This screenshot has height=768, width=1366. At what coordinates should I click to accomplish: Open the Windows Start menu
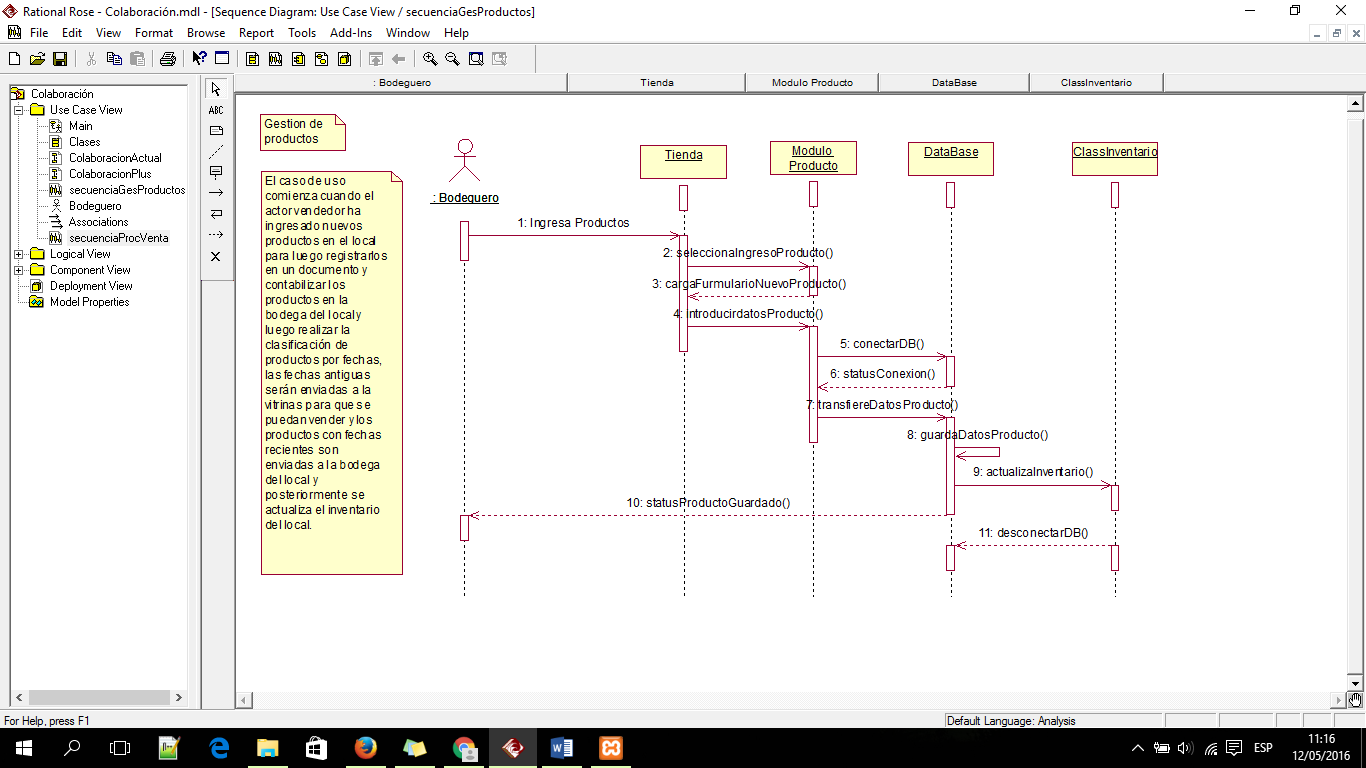pos(23,748)
